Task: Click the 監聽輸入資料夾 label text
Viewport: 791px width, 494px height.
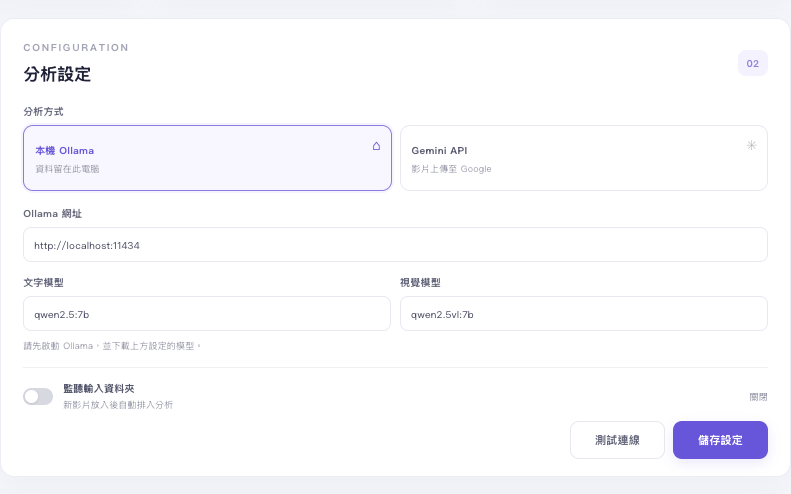Action: click(x=99, y=389)
